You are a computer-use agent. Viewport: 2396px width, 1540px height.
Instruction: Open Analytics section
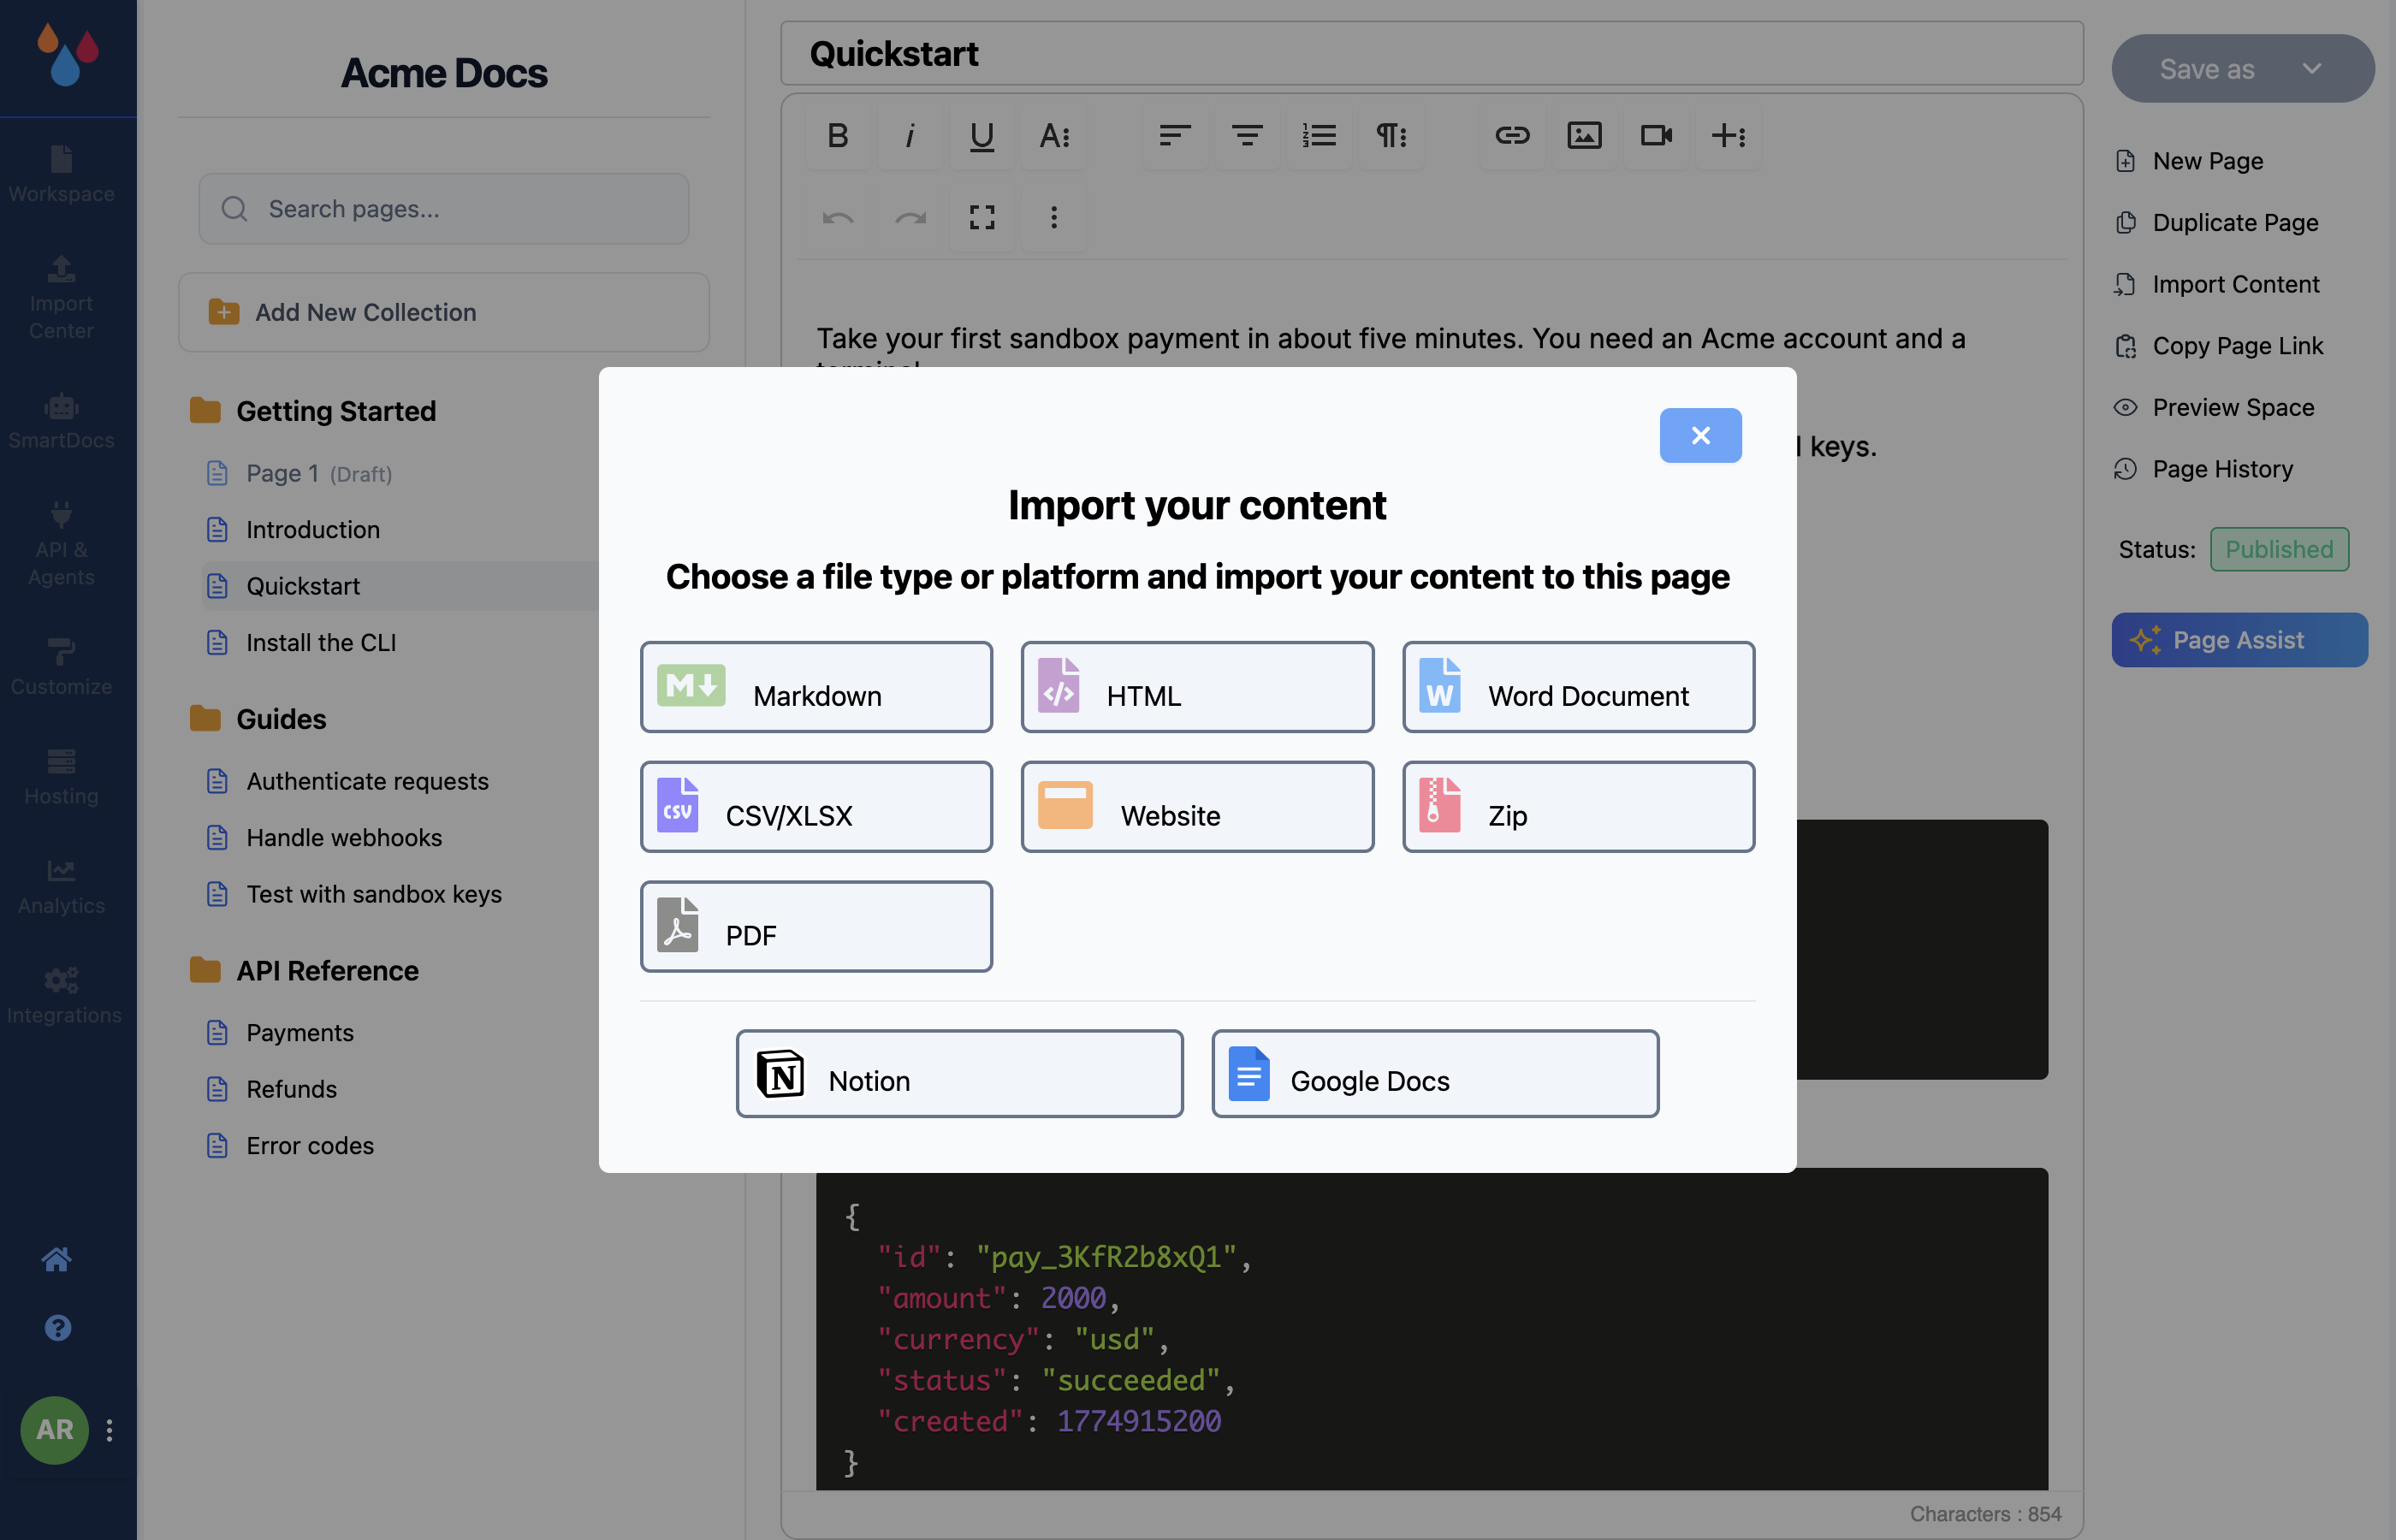pyautogui.click(x=62, y=886)
